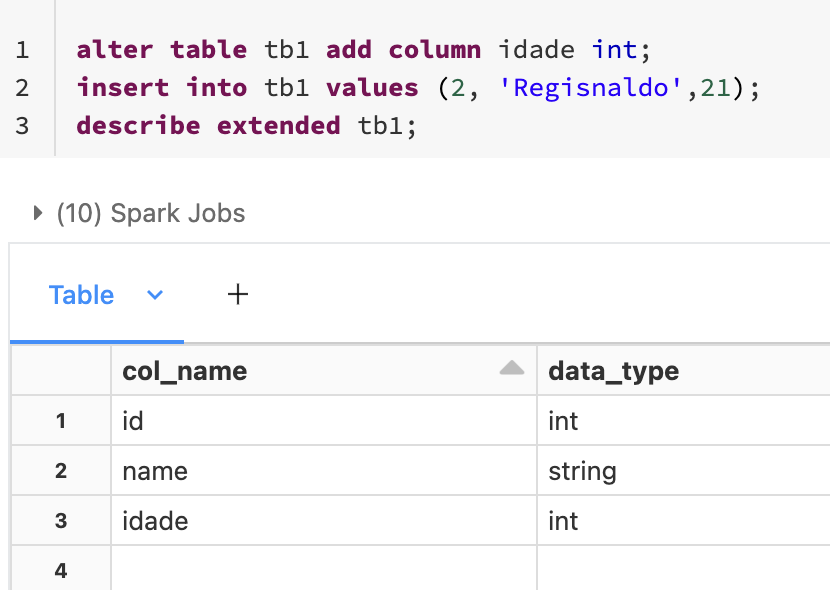Viewport: 830px width, 590px height.
Task: Click the col_name sort arrow icon
Action: 511,368
